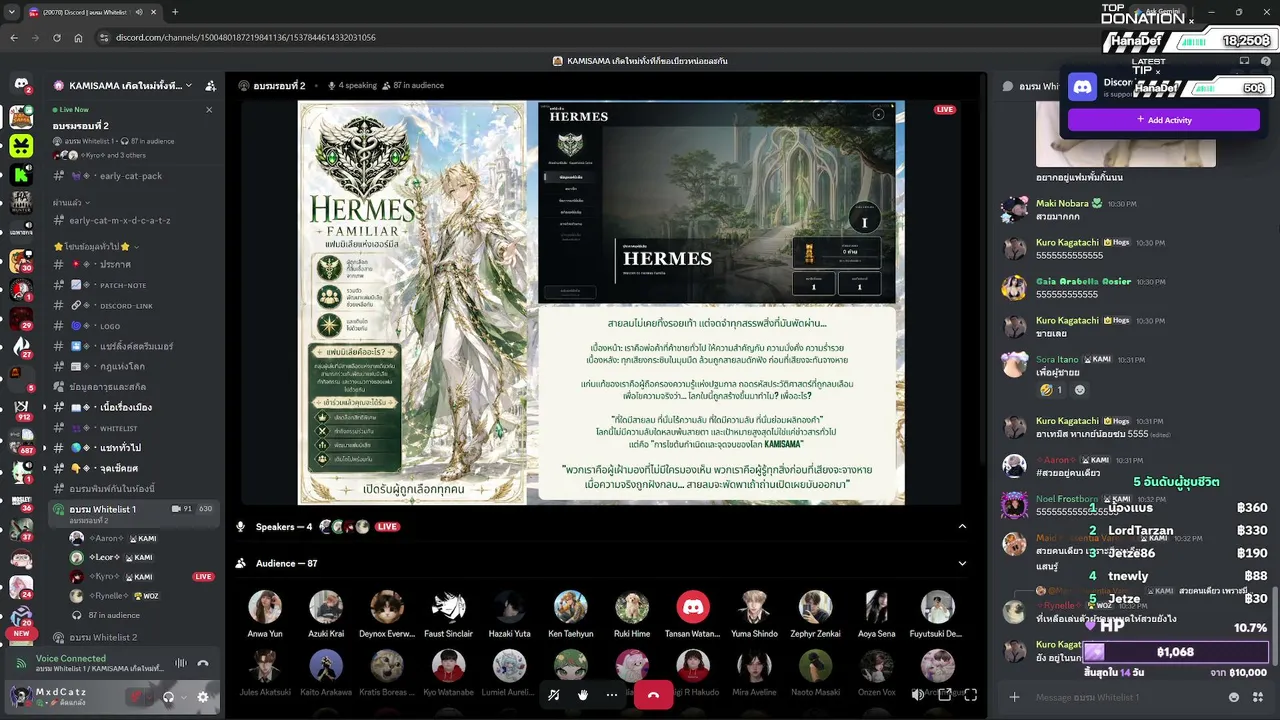Open the early-cat-m-x-d-c-a-t-z channel
Image resolution: width=1280 pixels, height=720 pixels.
(132, 220)
